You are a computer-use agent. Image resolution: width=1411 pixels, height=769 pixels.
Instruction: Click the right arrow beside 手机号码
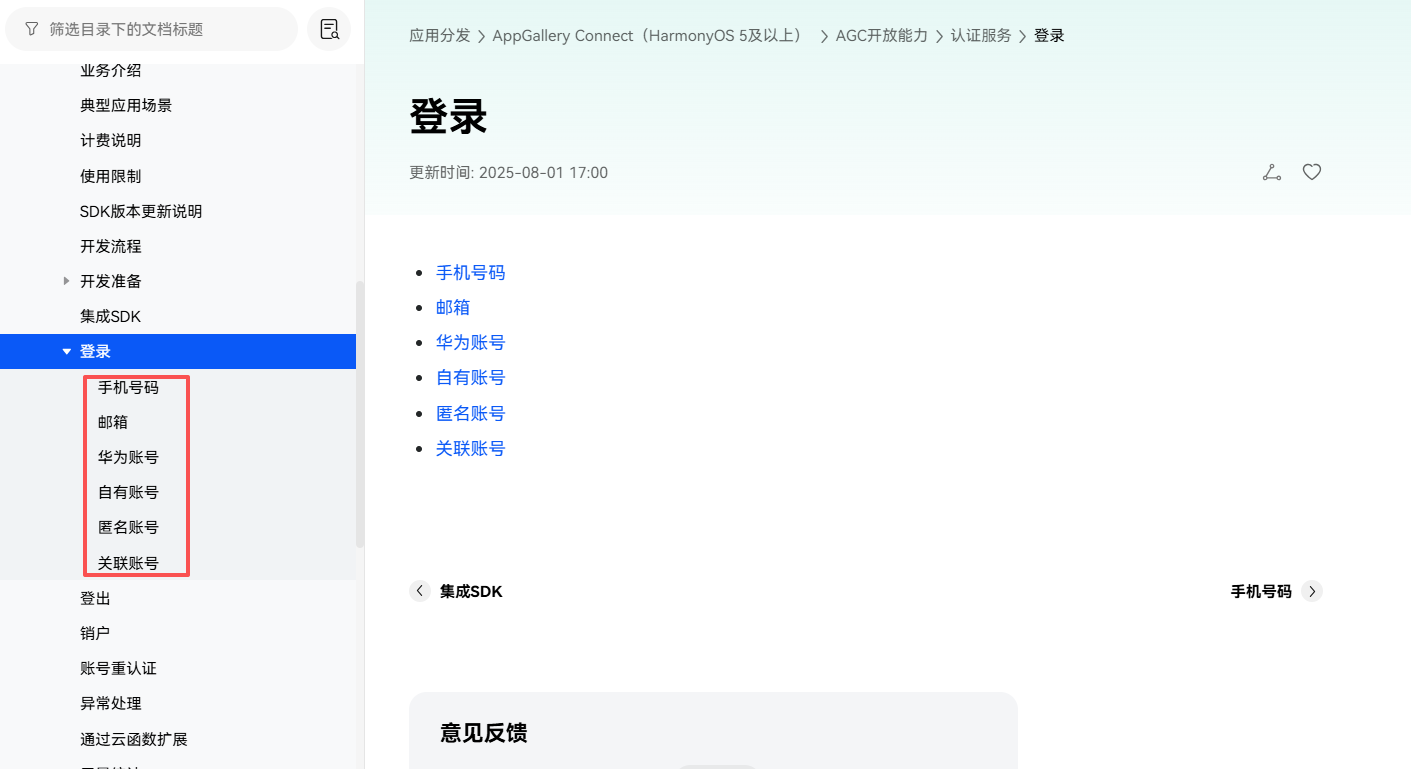[x=1312, y=591]
